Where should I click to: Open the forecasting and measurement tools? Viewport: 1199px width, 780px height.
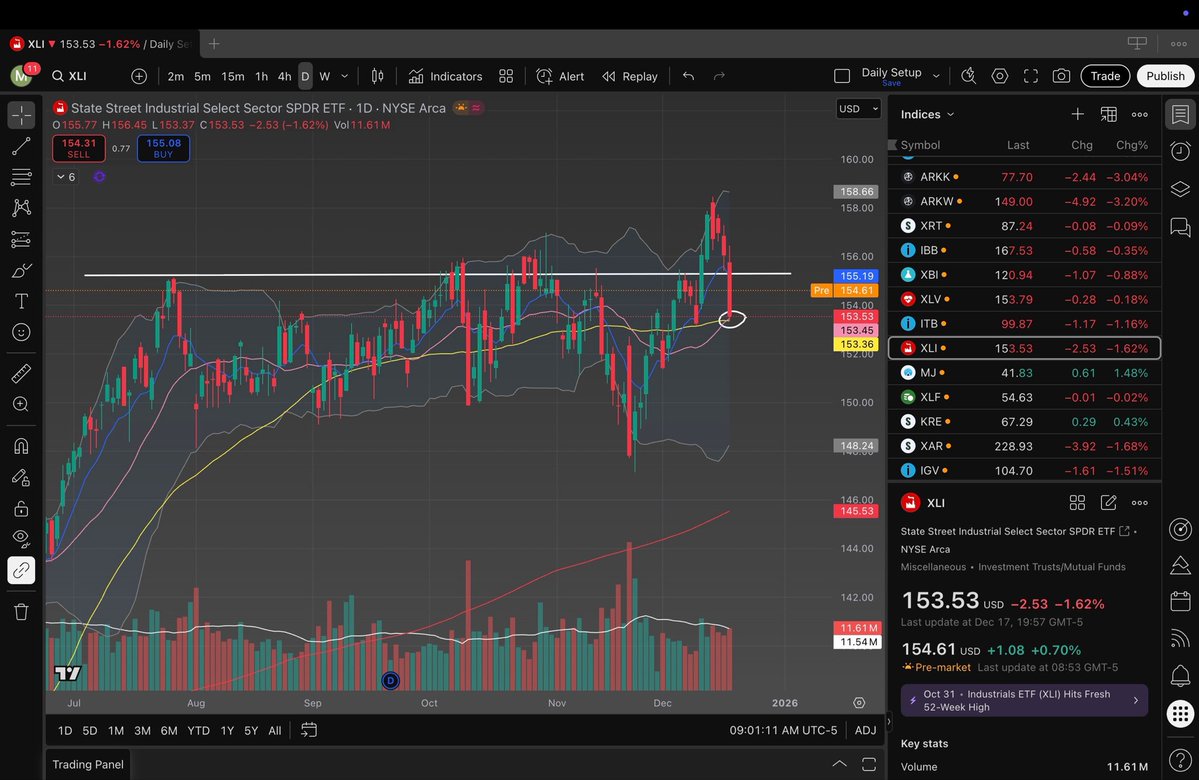[21, 239]
